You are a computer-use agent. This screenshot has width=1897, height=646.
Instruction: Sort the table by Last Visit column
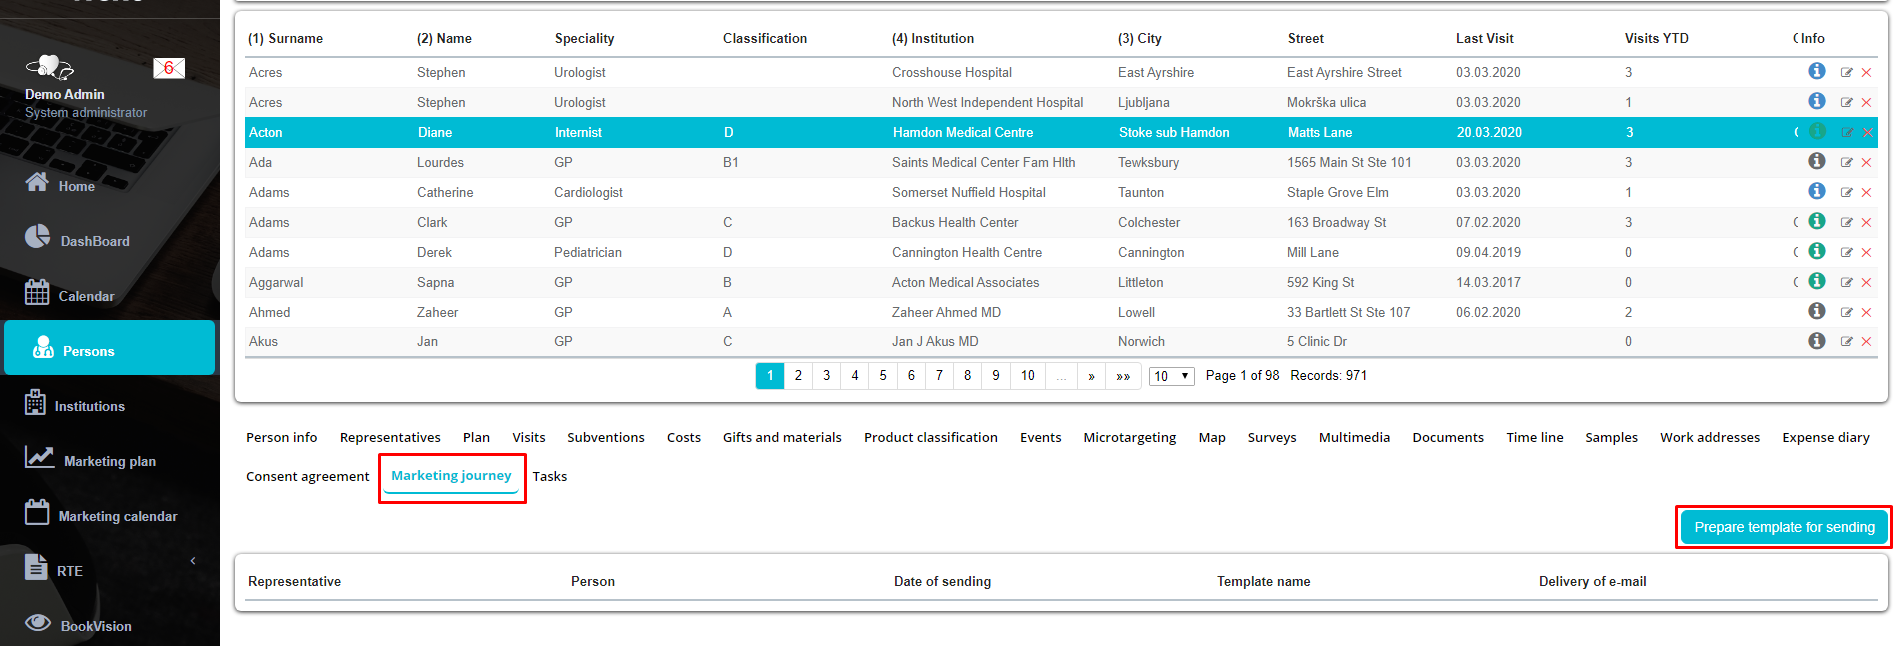pos(1484,39)
